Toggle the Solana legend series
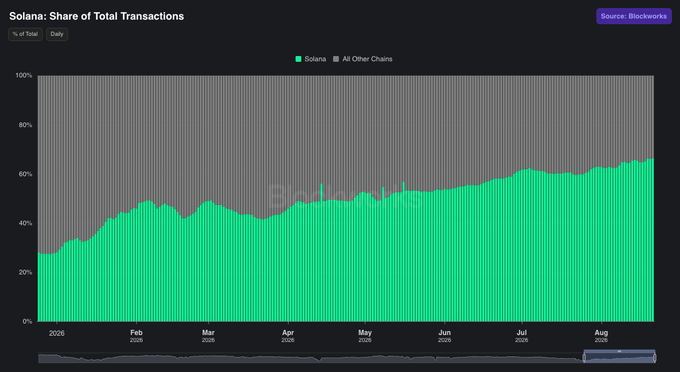 point(311,59)
